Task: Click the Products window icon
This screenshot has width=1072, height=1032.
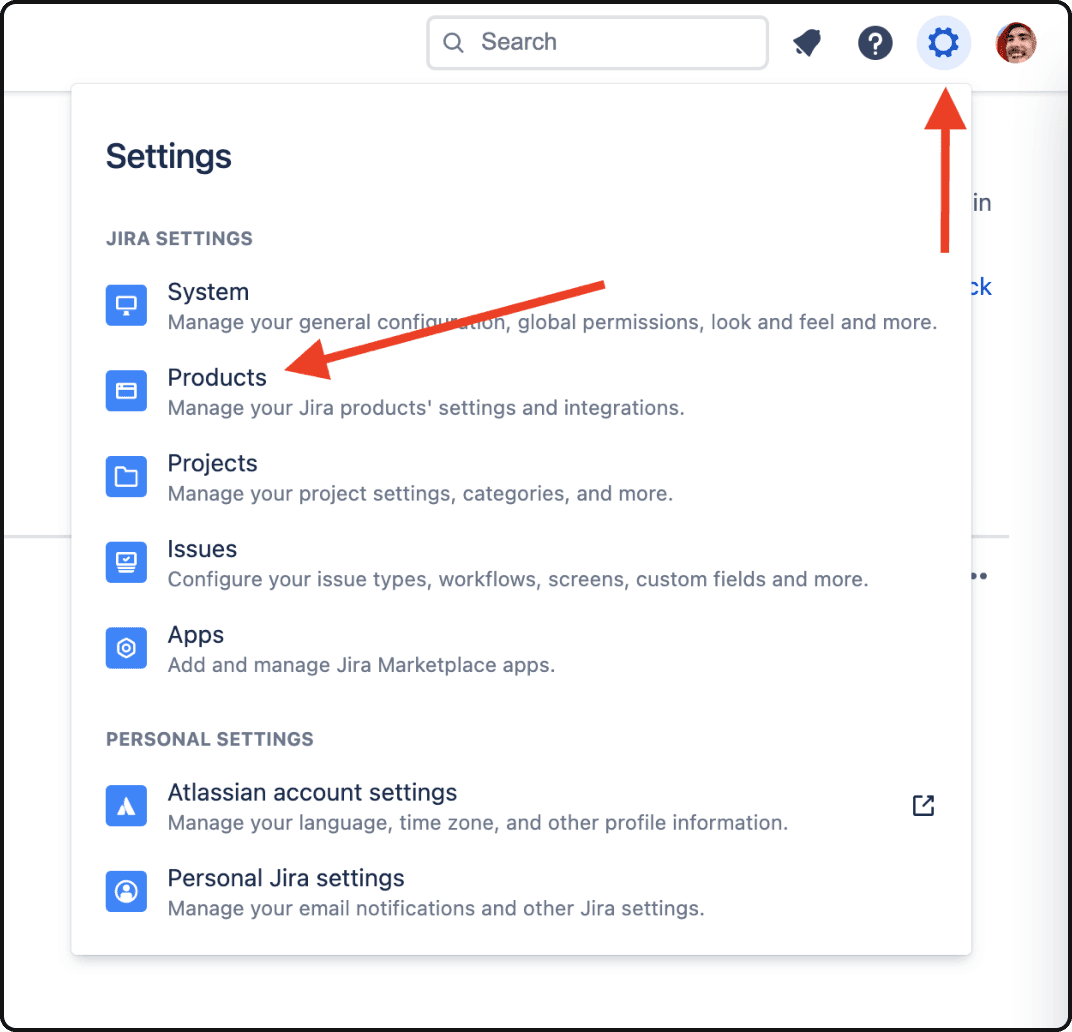Action: [126, 391]
